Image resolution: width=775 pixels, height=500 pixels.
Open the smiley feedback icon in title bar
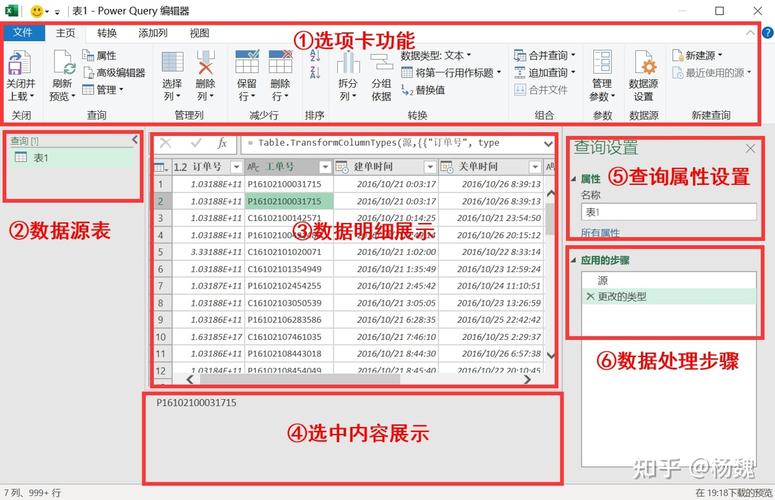click(37, 10)
